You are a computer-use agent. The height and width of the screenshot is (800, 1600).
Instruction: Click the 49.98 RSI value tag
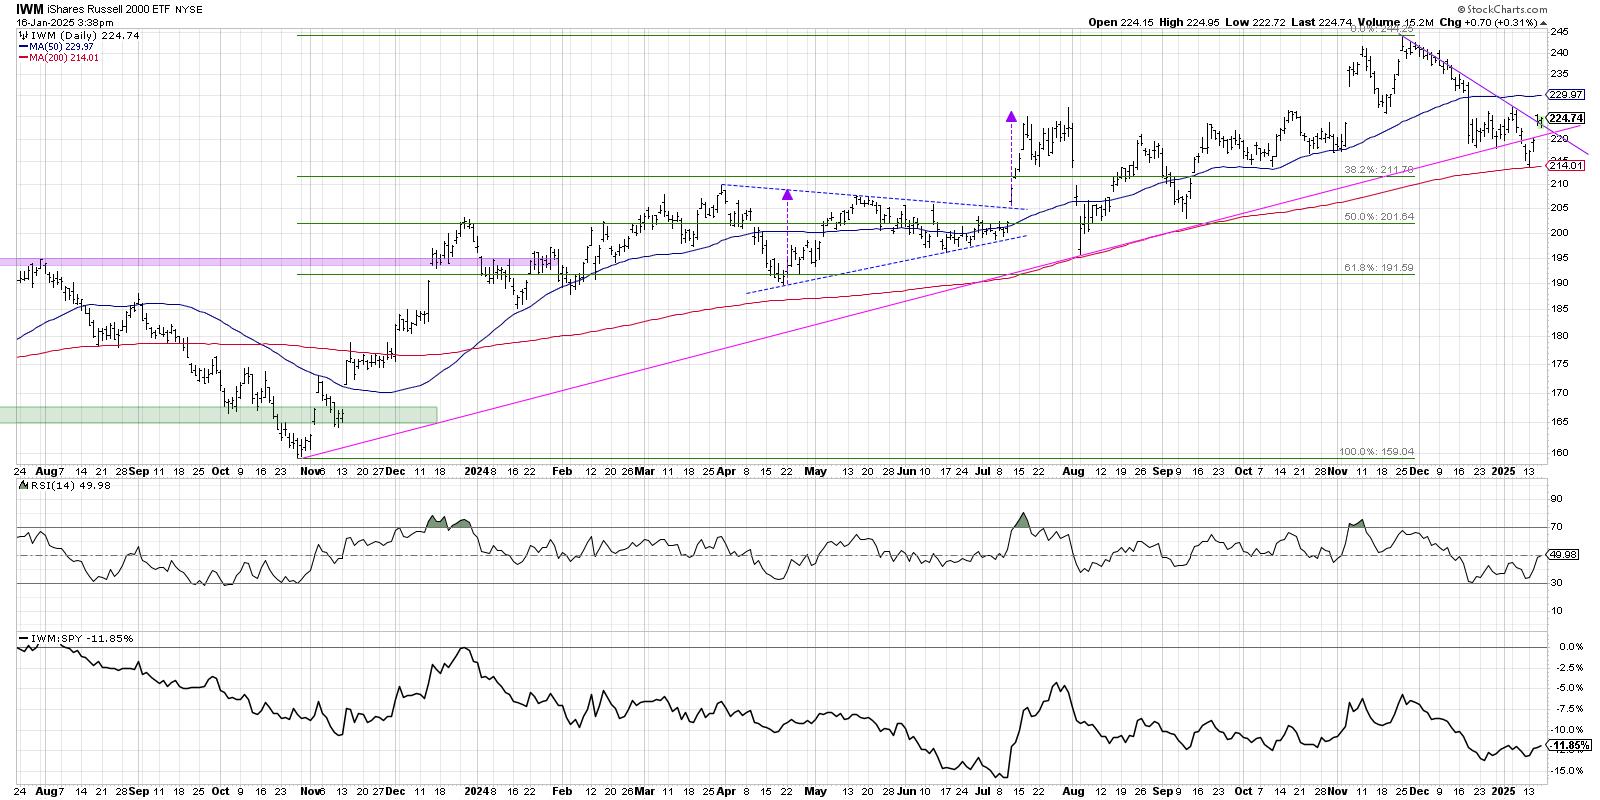(1563, 555)
